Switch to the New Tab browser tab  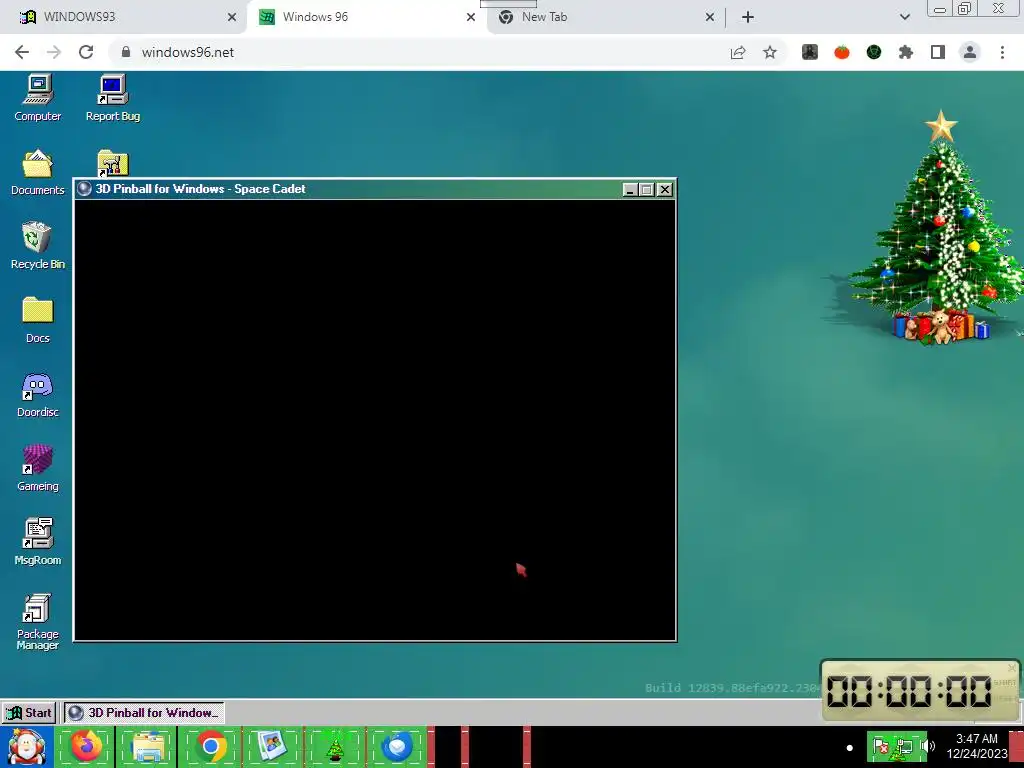pos(602,17)
